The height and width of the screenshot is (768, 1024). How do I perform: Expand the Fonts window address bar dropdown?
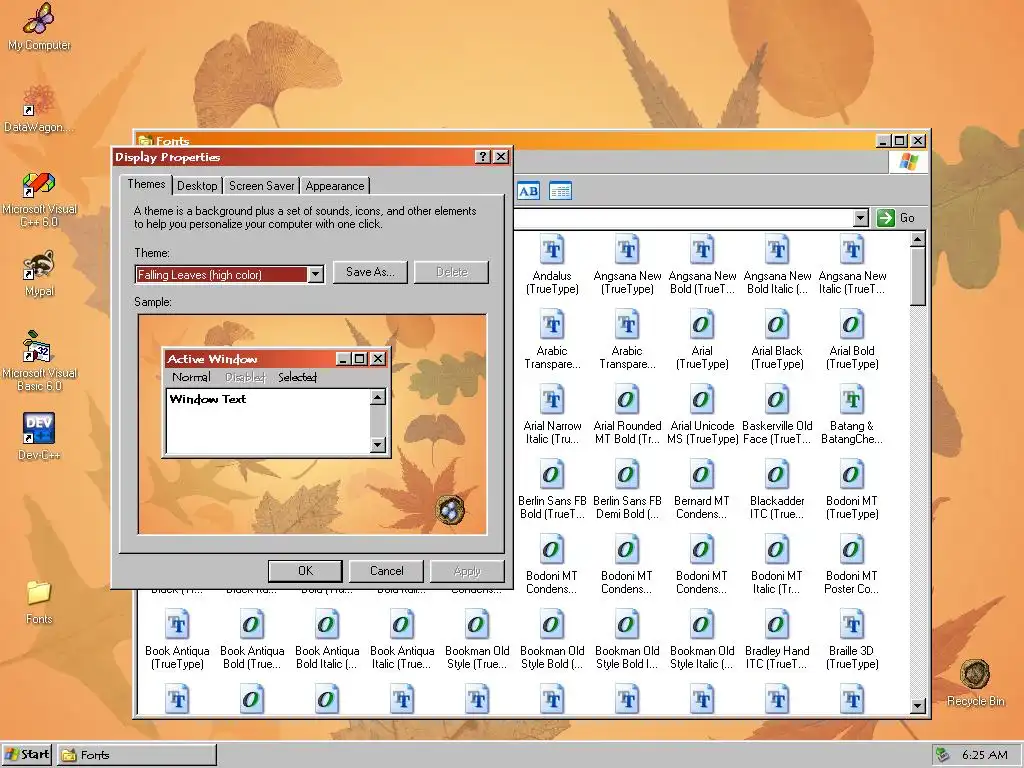click(861, 218)
